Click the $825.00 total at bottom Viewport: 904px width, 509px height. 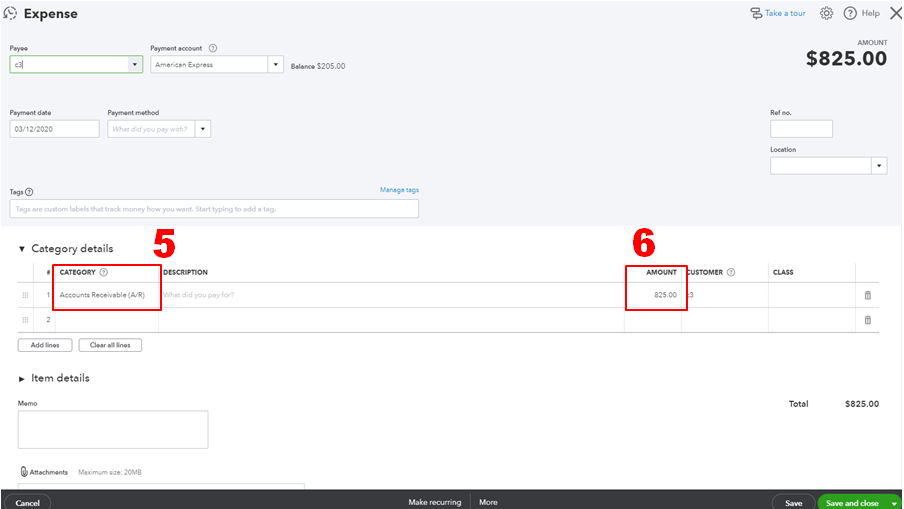click(x=862, y=404)
